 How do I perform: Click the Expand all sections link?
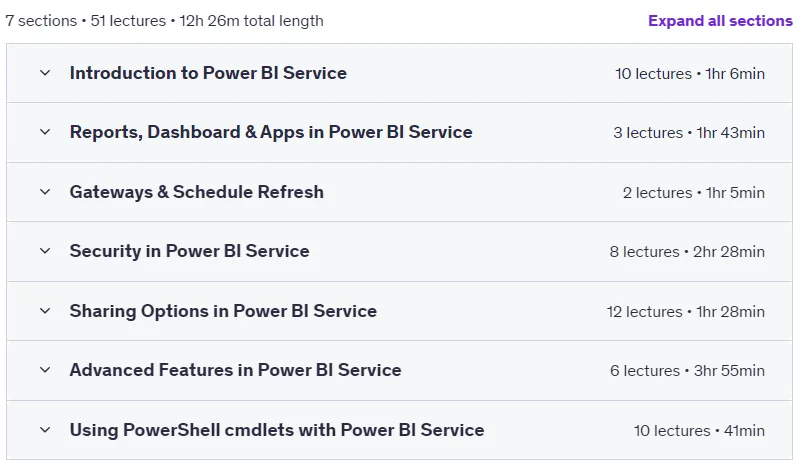pos(720,21)
